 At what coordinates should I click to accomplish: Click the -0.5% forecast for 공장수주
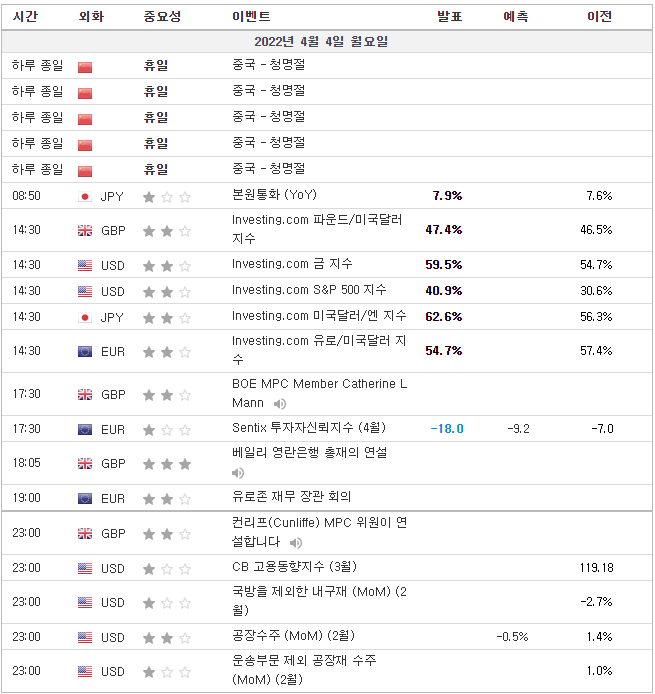[x=512, y=637]
